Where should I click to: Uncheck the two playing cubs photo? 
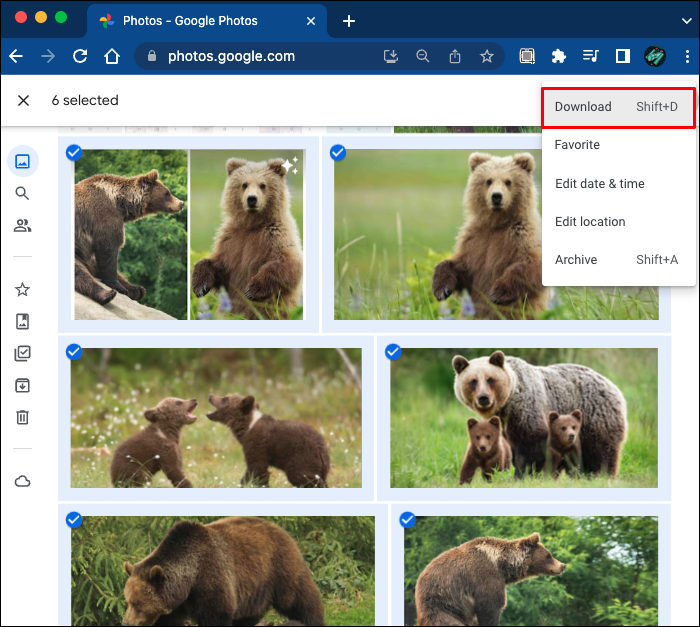pos(74,352)
